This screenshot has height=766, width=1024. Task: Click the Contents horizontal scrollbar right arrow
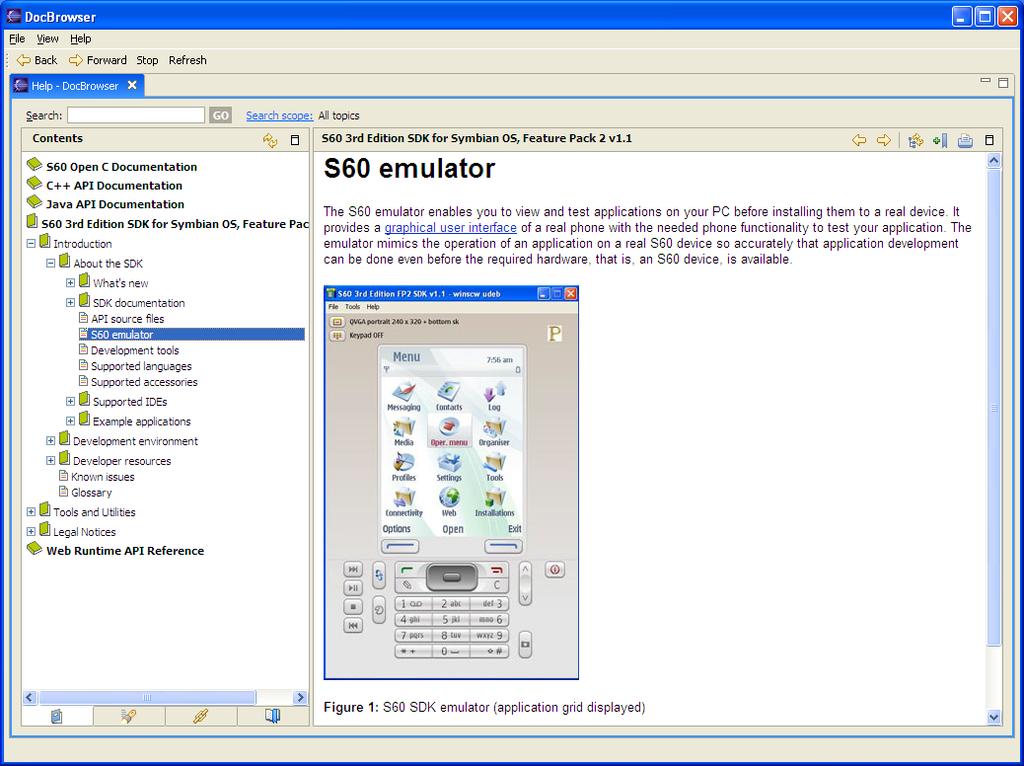[300, 697]
